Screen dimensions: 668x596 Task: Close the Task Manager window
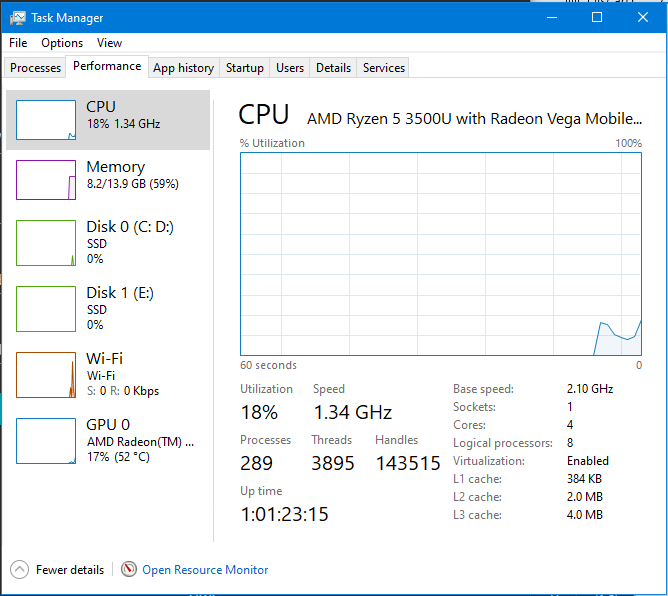click(x=643, y=17)
